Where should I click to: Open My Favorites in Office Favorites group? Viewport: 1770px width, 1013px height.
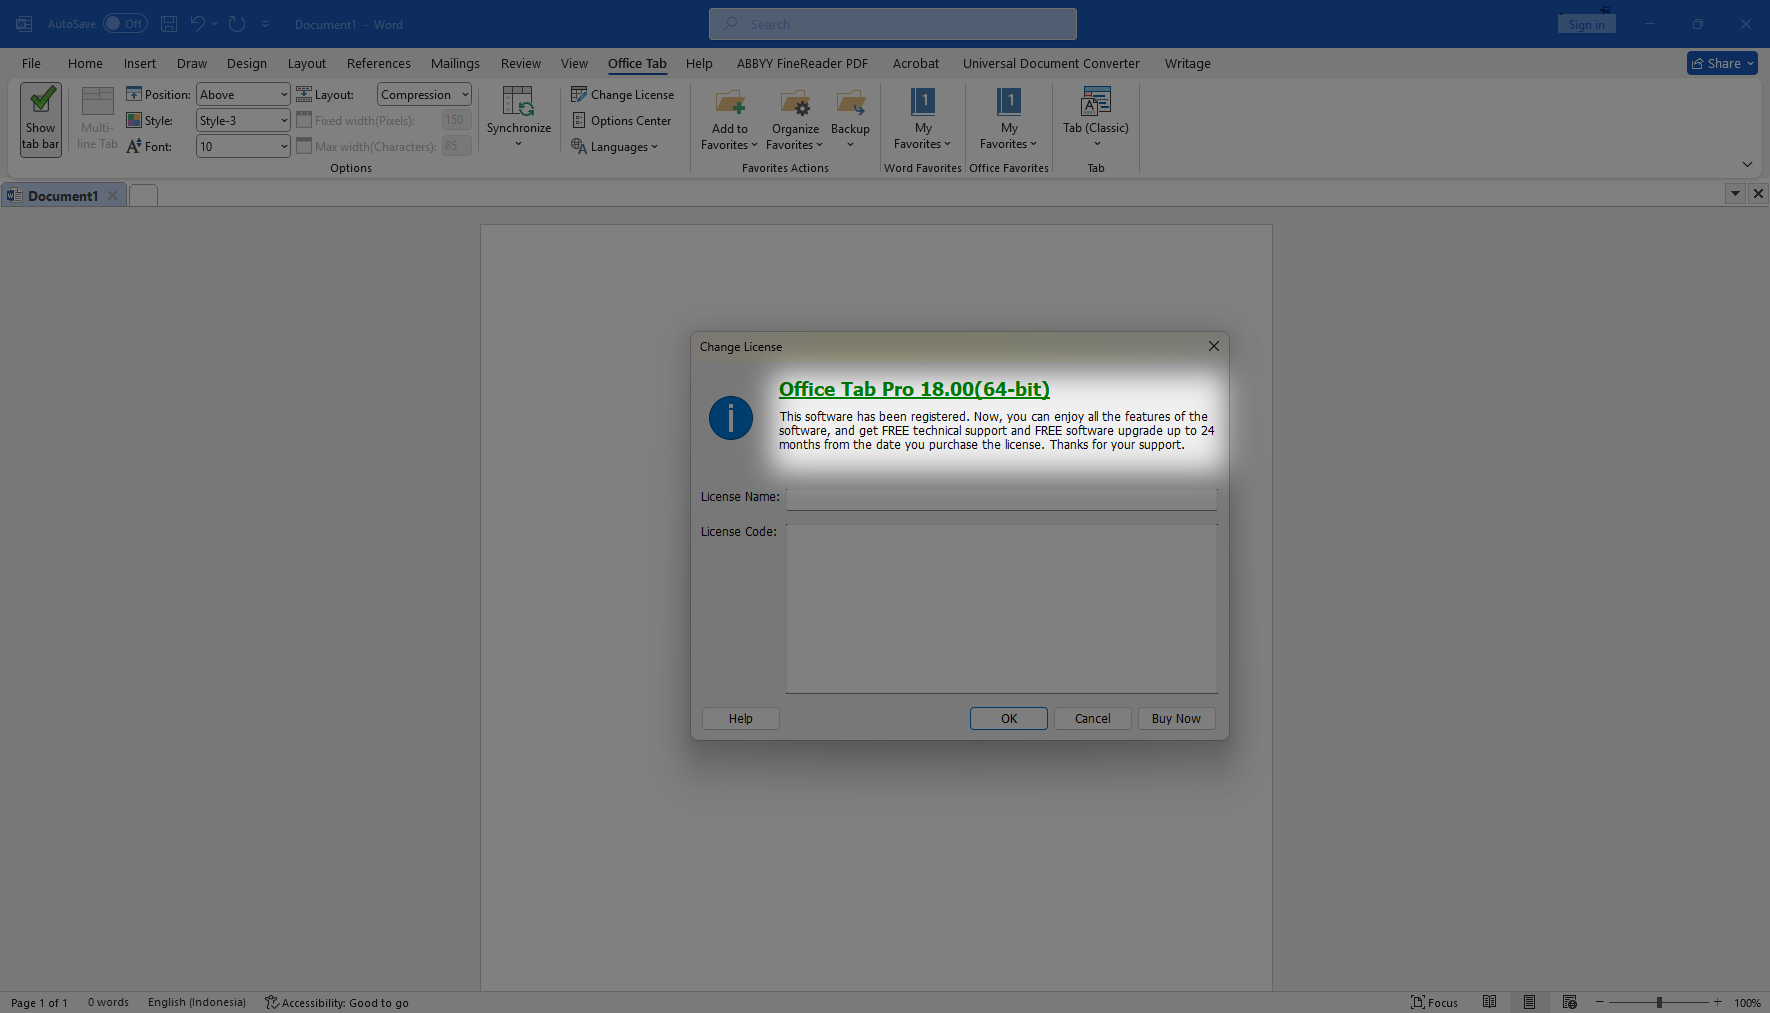(x=1009, y=119)
